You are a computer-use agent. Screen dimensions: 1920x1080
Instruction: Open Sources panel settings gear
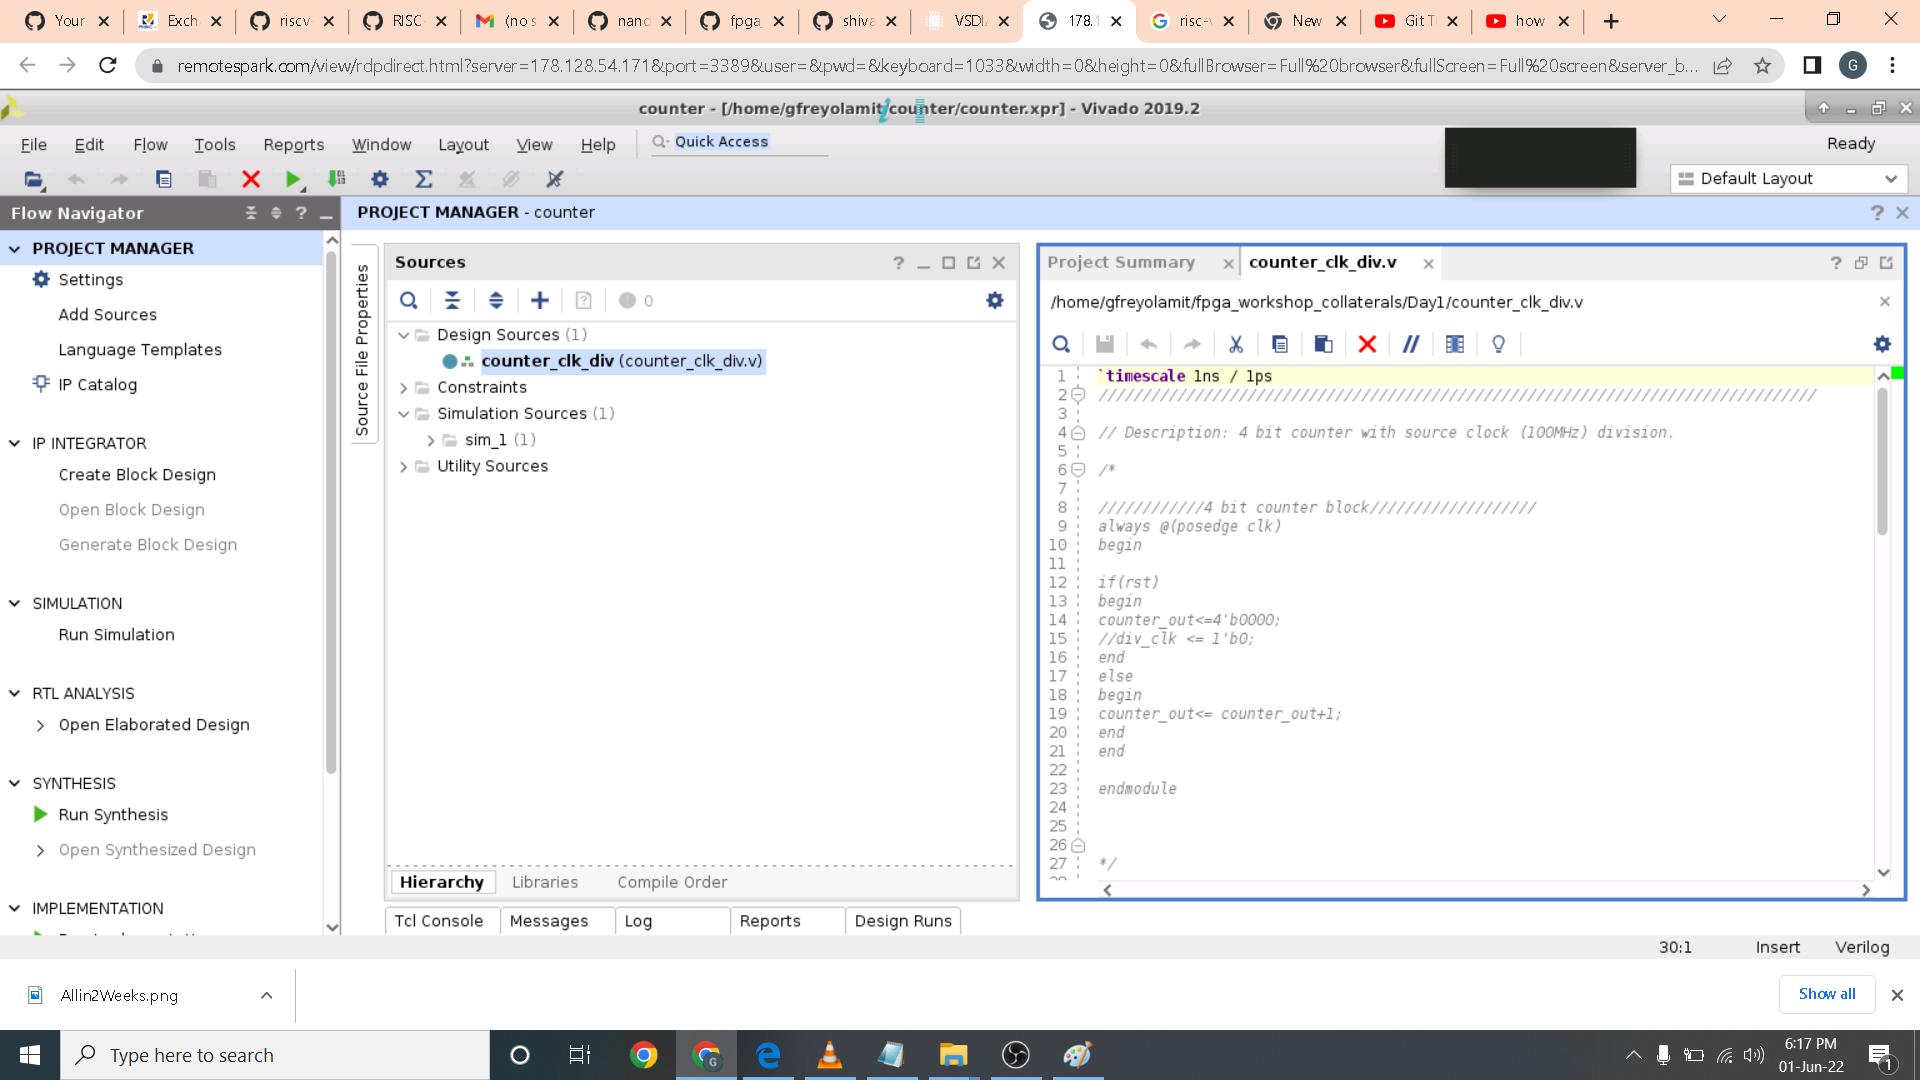pyautogui.click(x=995, y=301)
